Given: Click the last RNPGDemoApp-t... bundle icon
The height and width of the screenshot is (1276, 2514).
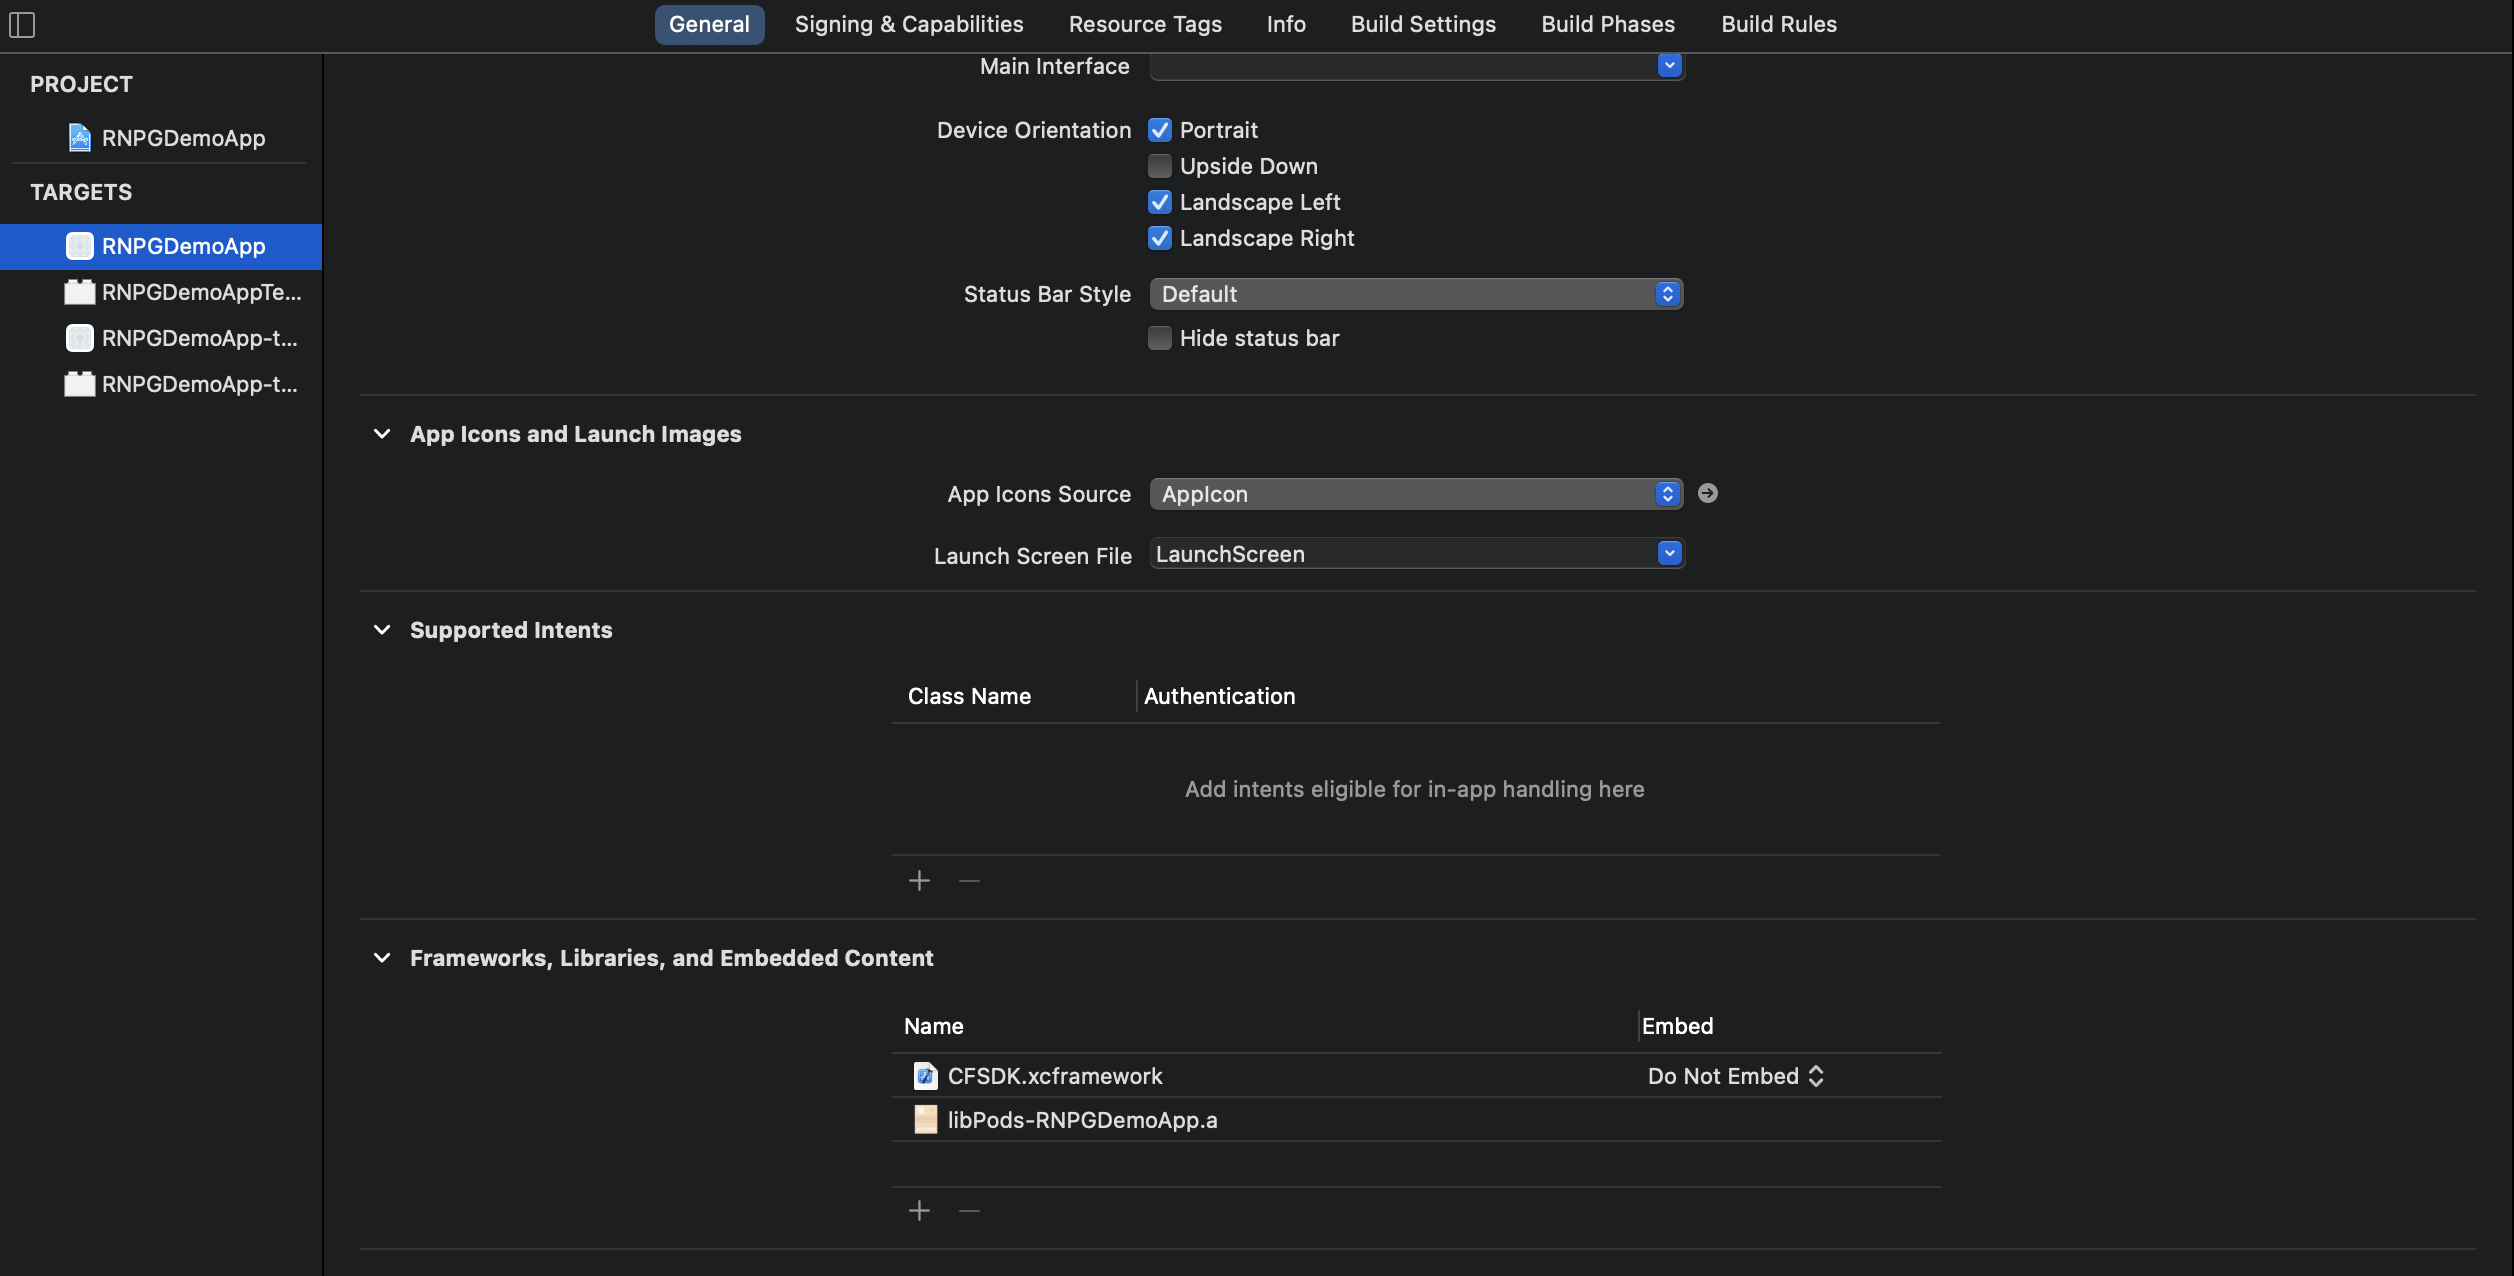Looking at the screenshot, I should [x=80, y=384].
